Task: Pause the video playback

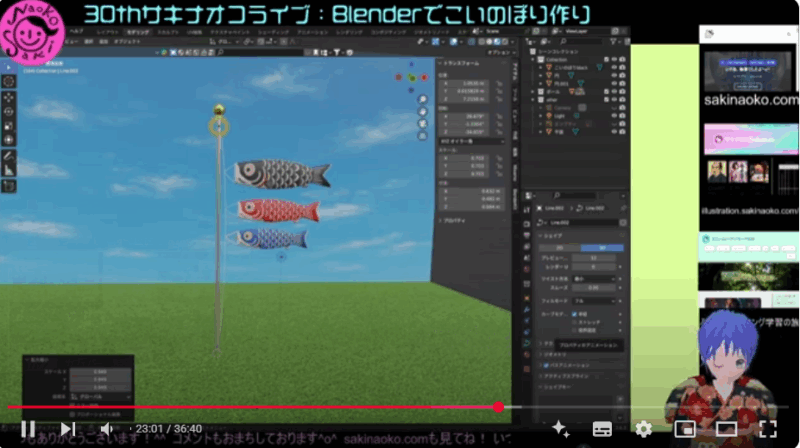Action: click(x=27, y=429)
